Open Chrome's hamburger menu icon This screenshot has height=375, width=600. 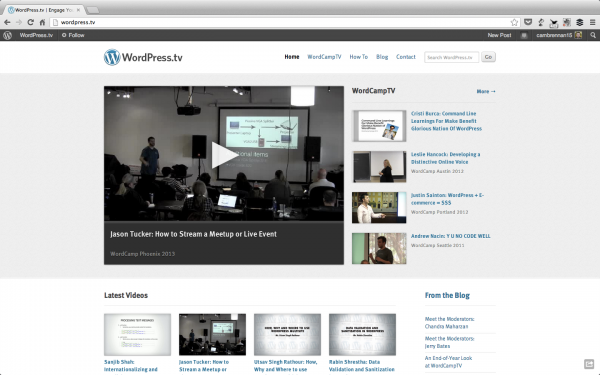pyautogui.click(x=592, y=23)
